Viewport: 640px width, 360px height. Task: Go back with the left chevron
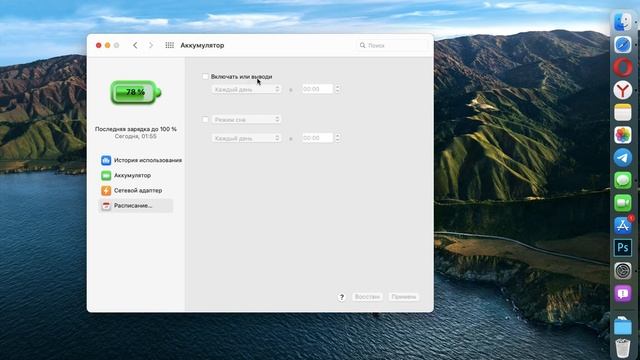[x=135, y=45]
